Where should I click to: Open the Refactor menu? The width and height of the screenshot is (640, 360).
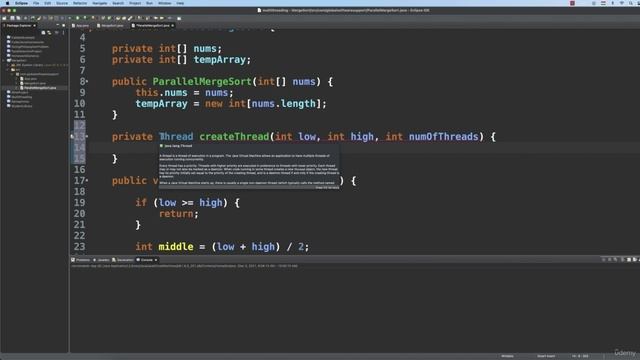click(x=80, y=3)
